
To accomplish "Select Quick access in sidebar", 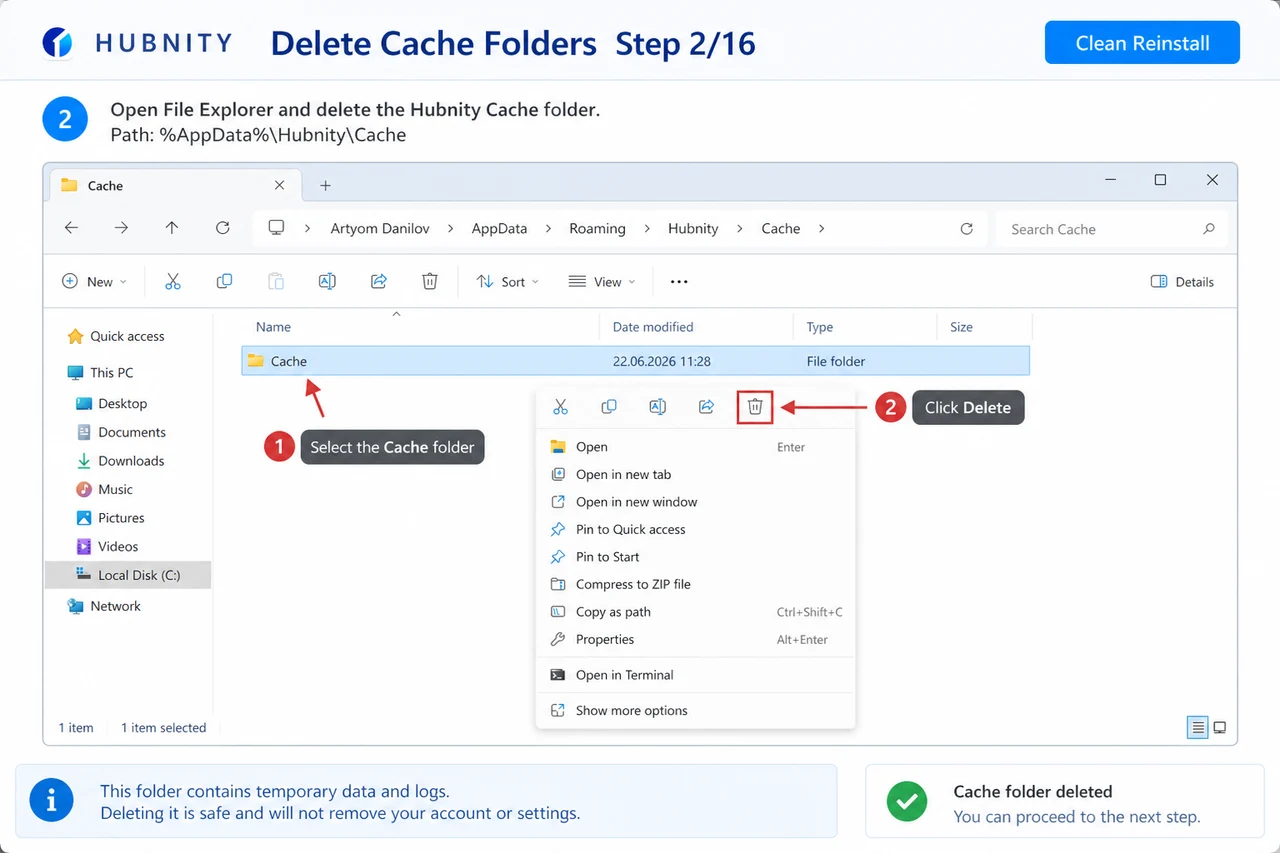I will point(116,336).
